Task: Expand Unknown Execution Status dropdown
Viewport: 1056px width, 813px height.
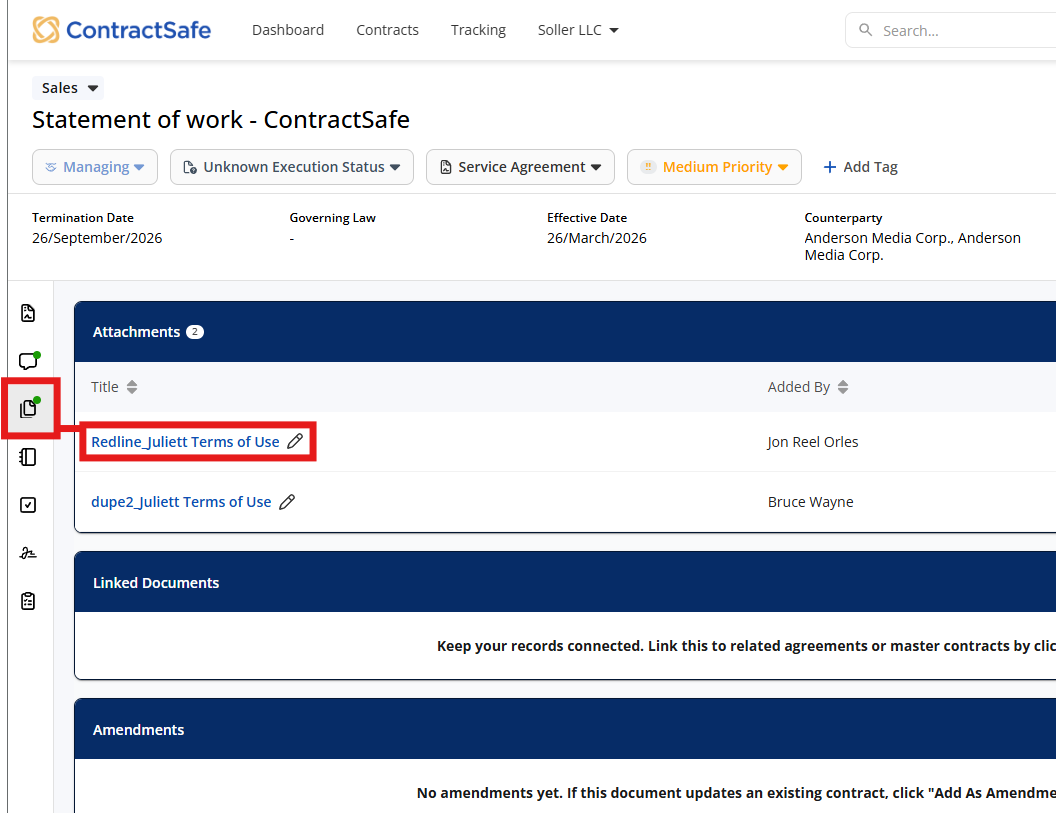Action: (x=292, y=167)
